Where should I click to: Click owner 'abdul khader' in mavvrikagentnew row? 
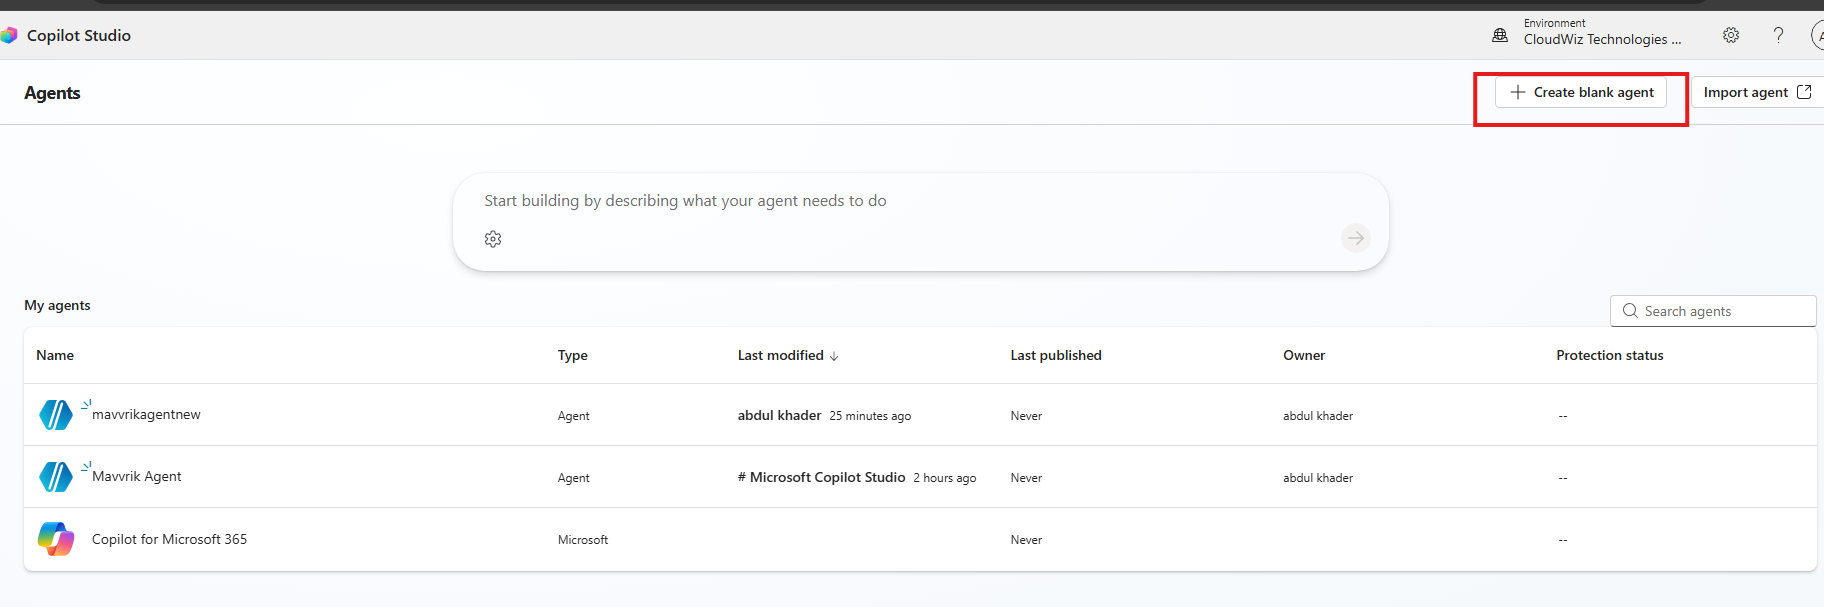coord(1318,416)
